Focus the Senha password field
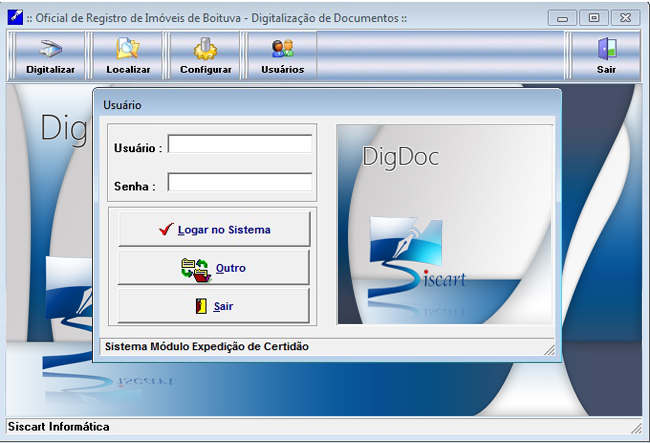This screenshot has height=443, width=650. pos(240,182)
